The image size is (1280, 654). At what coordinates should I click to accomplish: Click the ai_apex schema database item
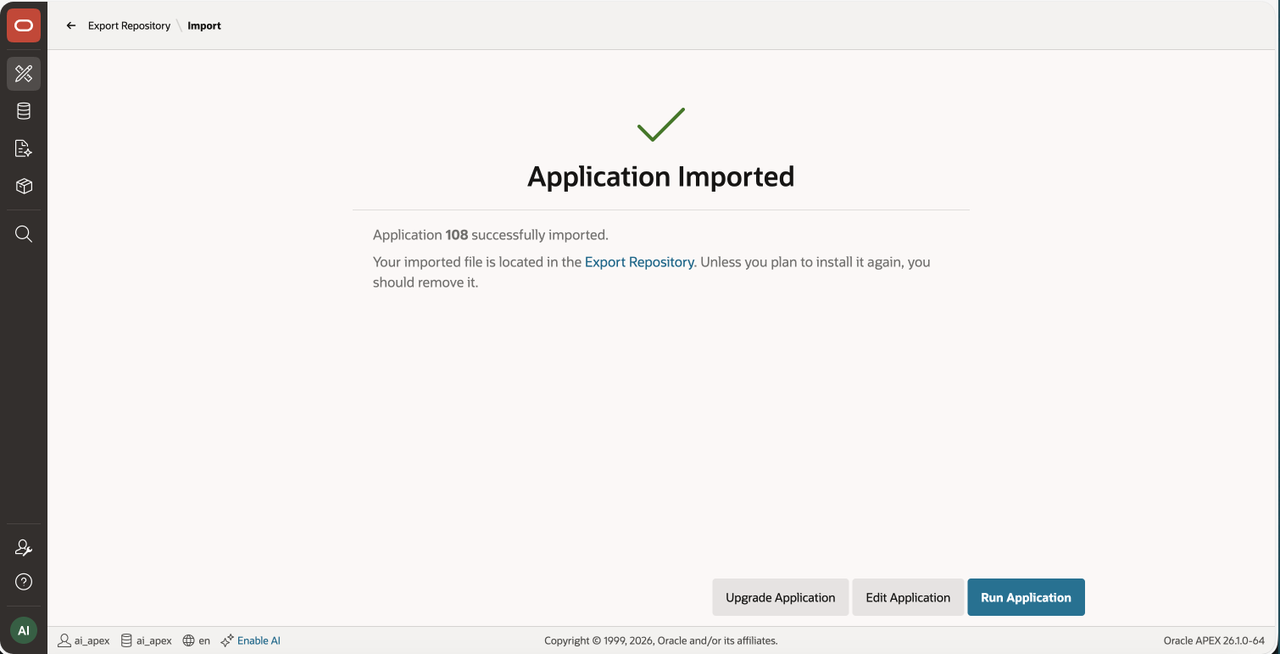click(146, 640)
